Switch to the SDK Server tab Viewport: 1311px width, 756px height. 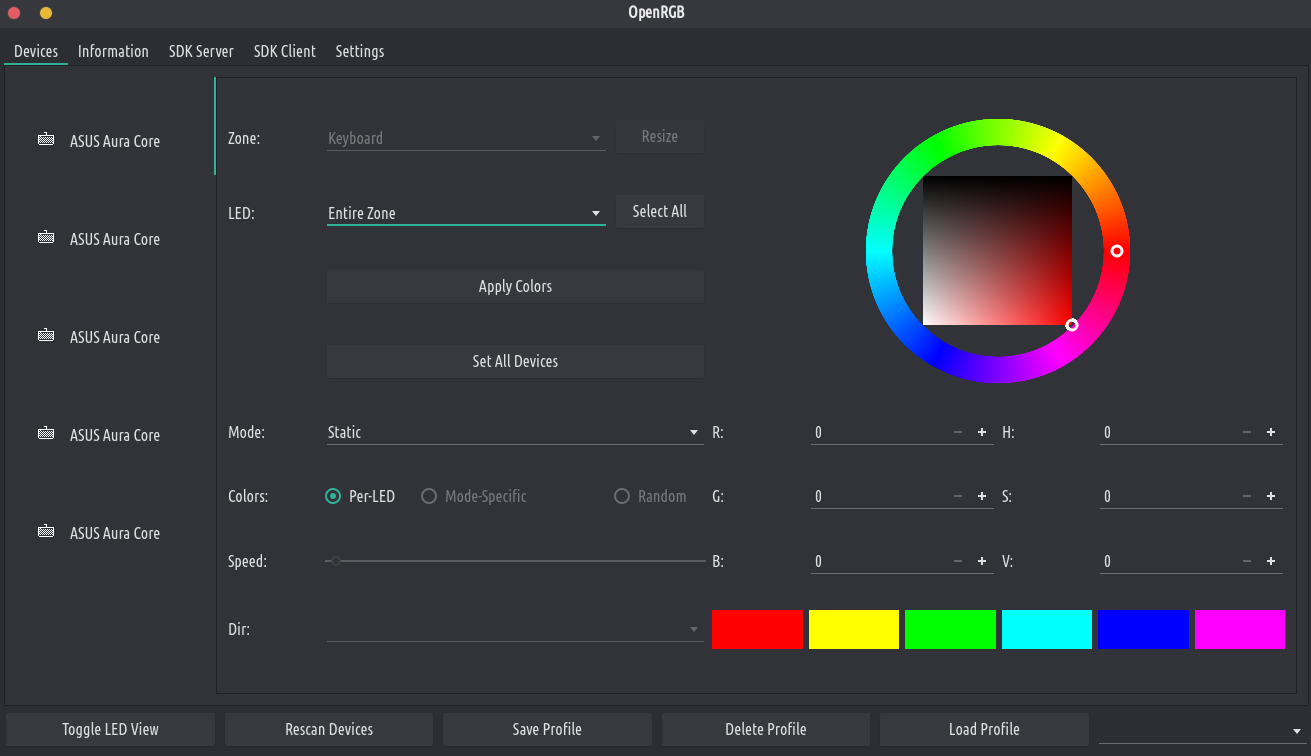click(x=201, y=51)
